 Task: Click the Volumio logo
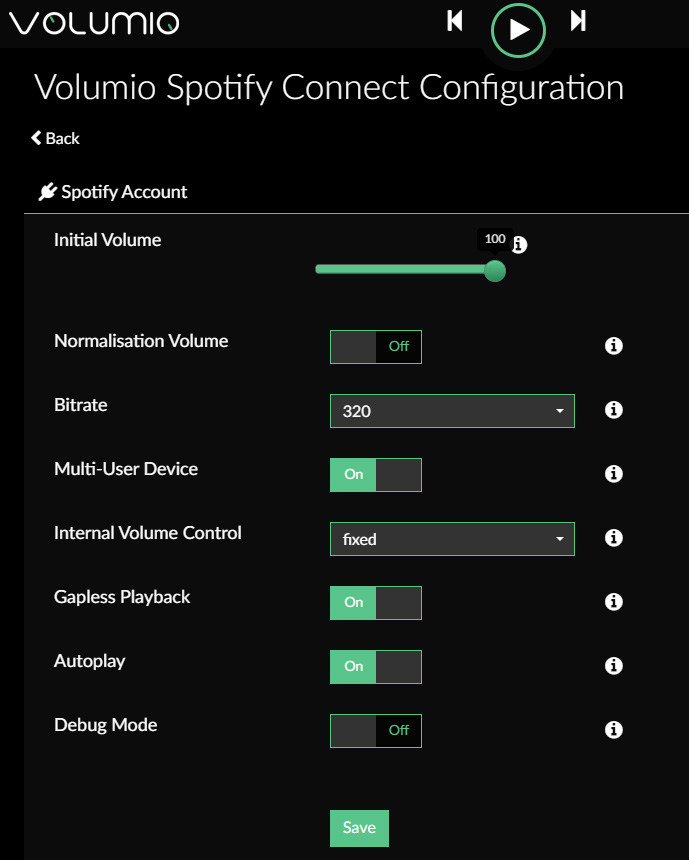pos(94,24)
